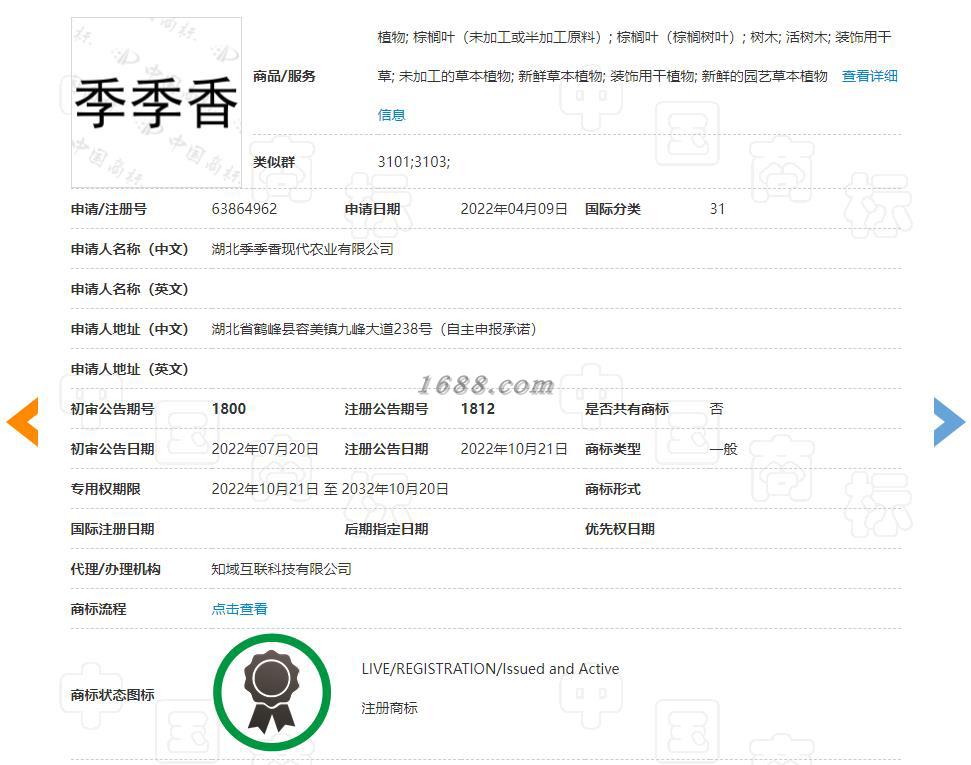This screenshot has height=765, width=971.
Task: Select exclusive right period 2022年10月21日 至 2032年10月20日
Action: click(x=330, y=489)
